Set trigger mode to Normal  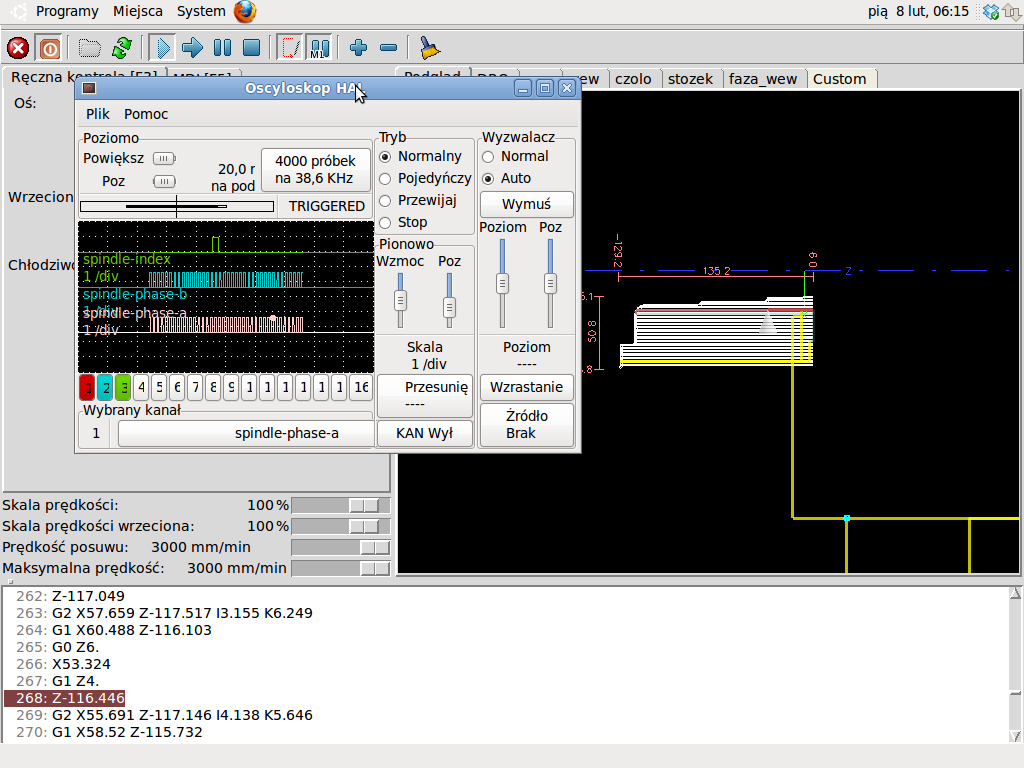515,157
